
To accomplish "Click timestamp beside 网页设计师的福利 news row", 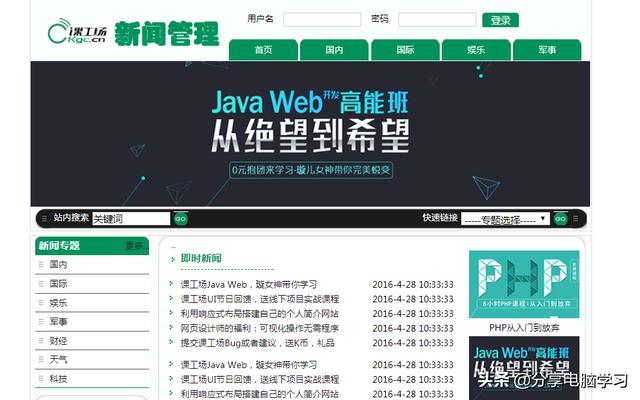I will pyautogui.click(x=413, y=329).
